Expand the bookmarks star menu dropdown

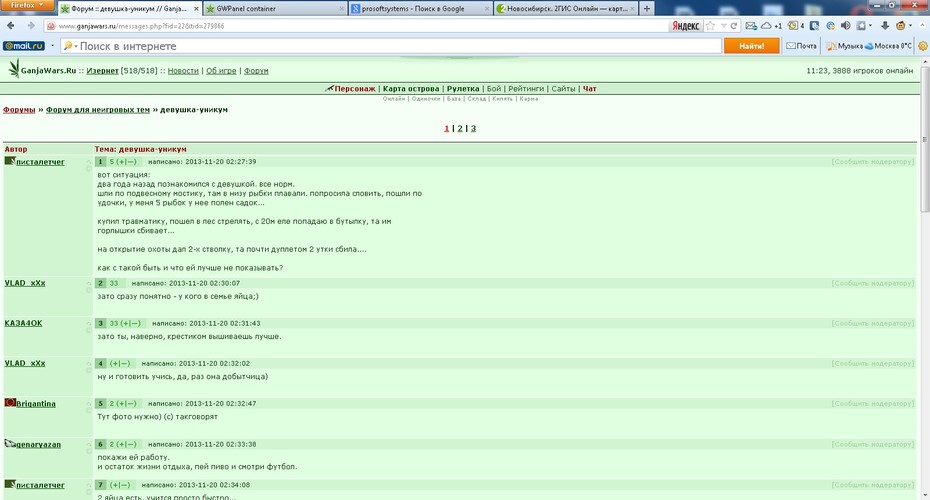[x=870, y=26]
